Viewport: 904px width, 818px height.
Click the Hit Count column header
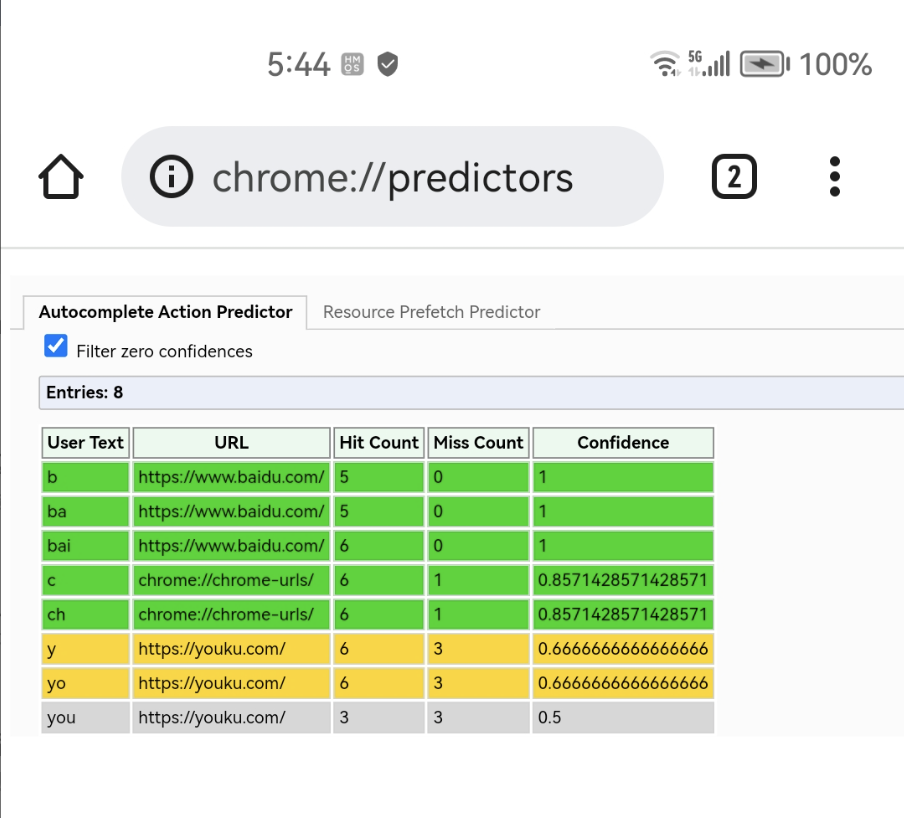pos(379,443)
